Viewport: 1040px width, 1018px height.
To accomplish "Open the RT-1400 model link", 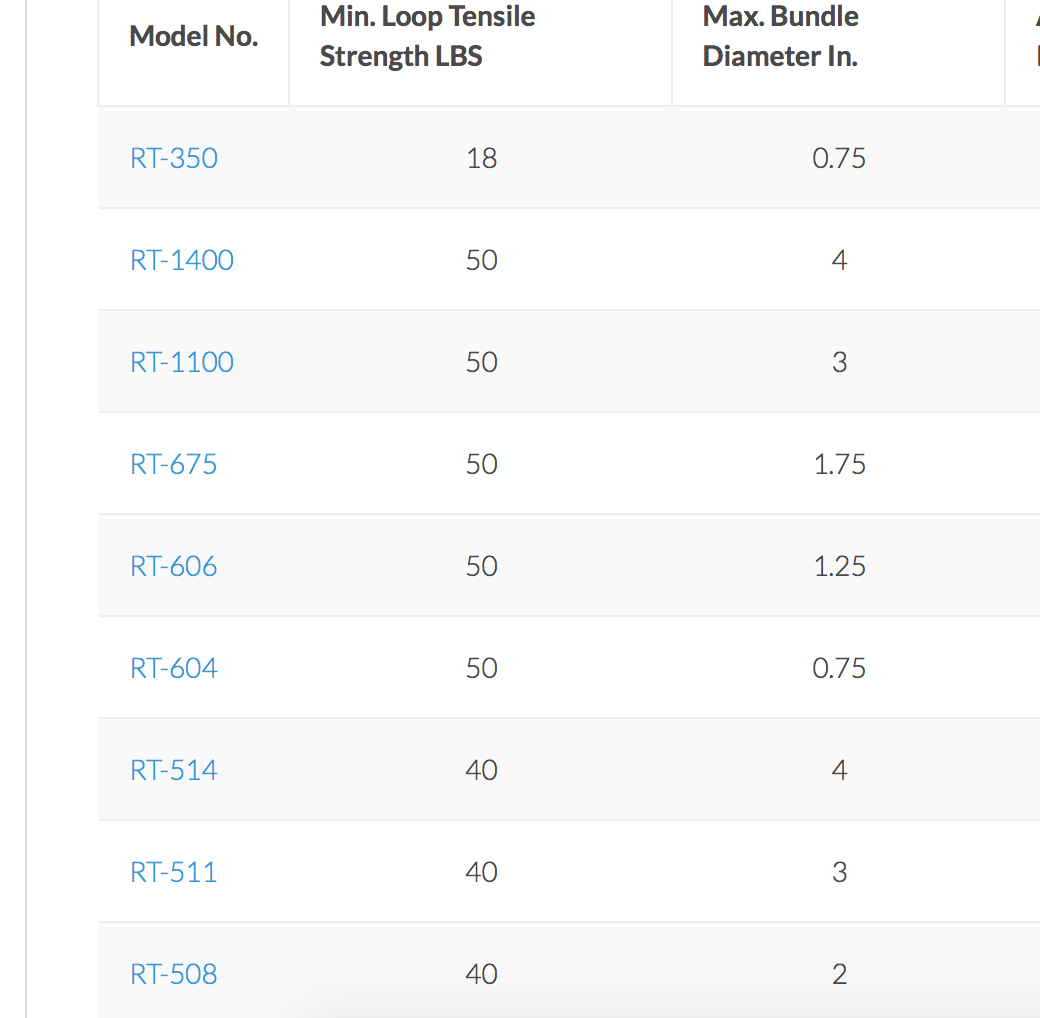I will (x=182, y=260).
